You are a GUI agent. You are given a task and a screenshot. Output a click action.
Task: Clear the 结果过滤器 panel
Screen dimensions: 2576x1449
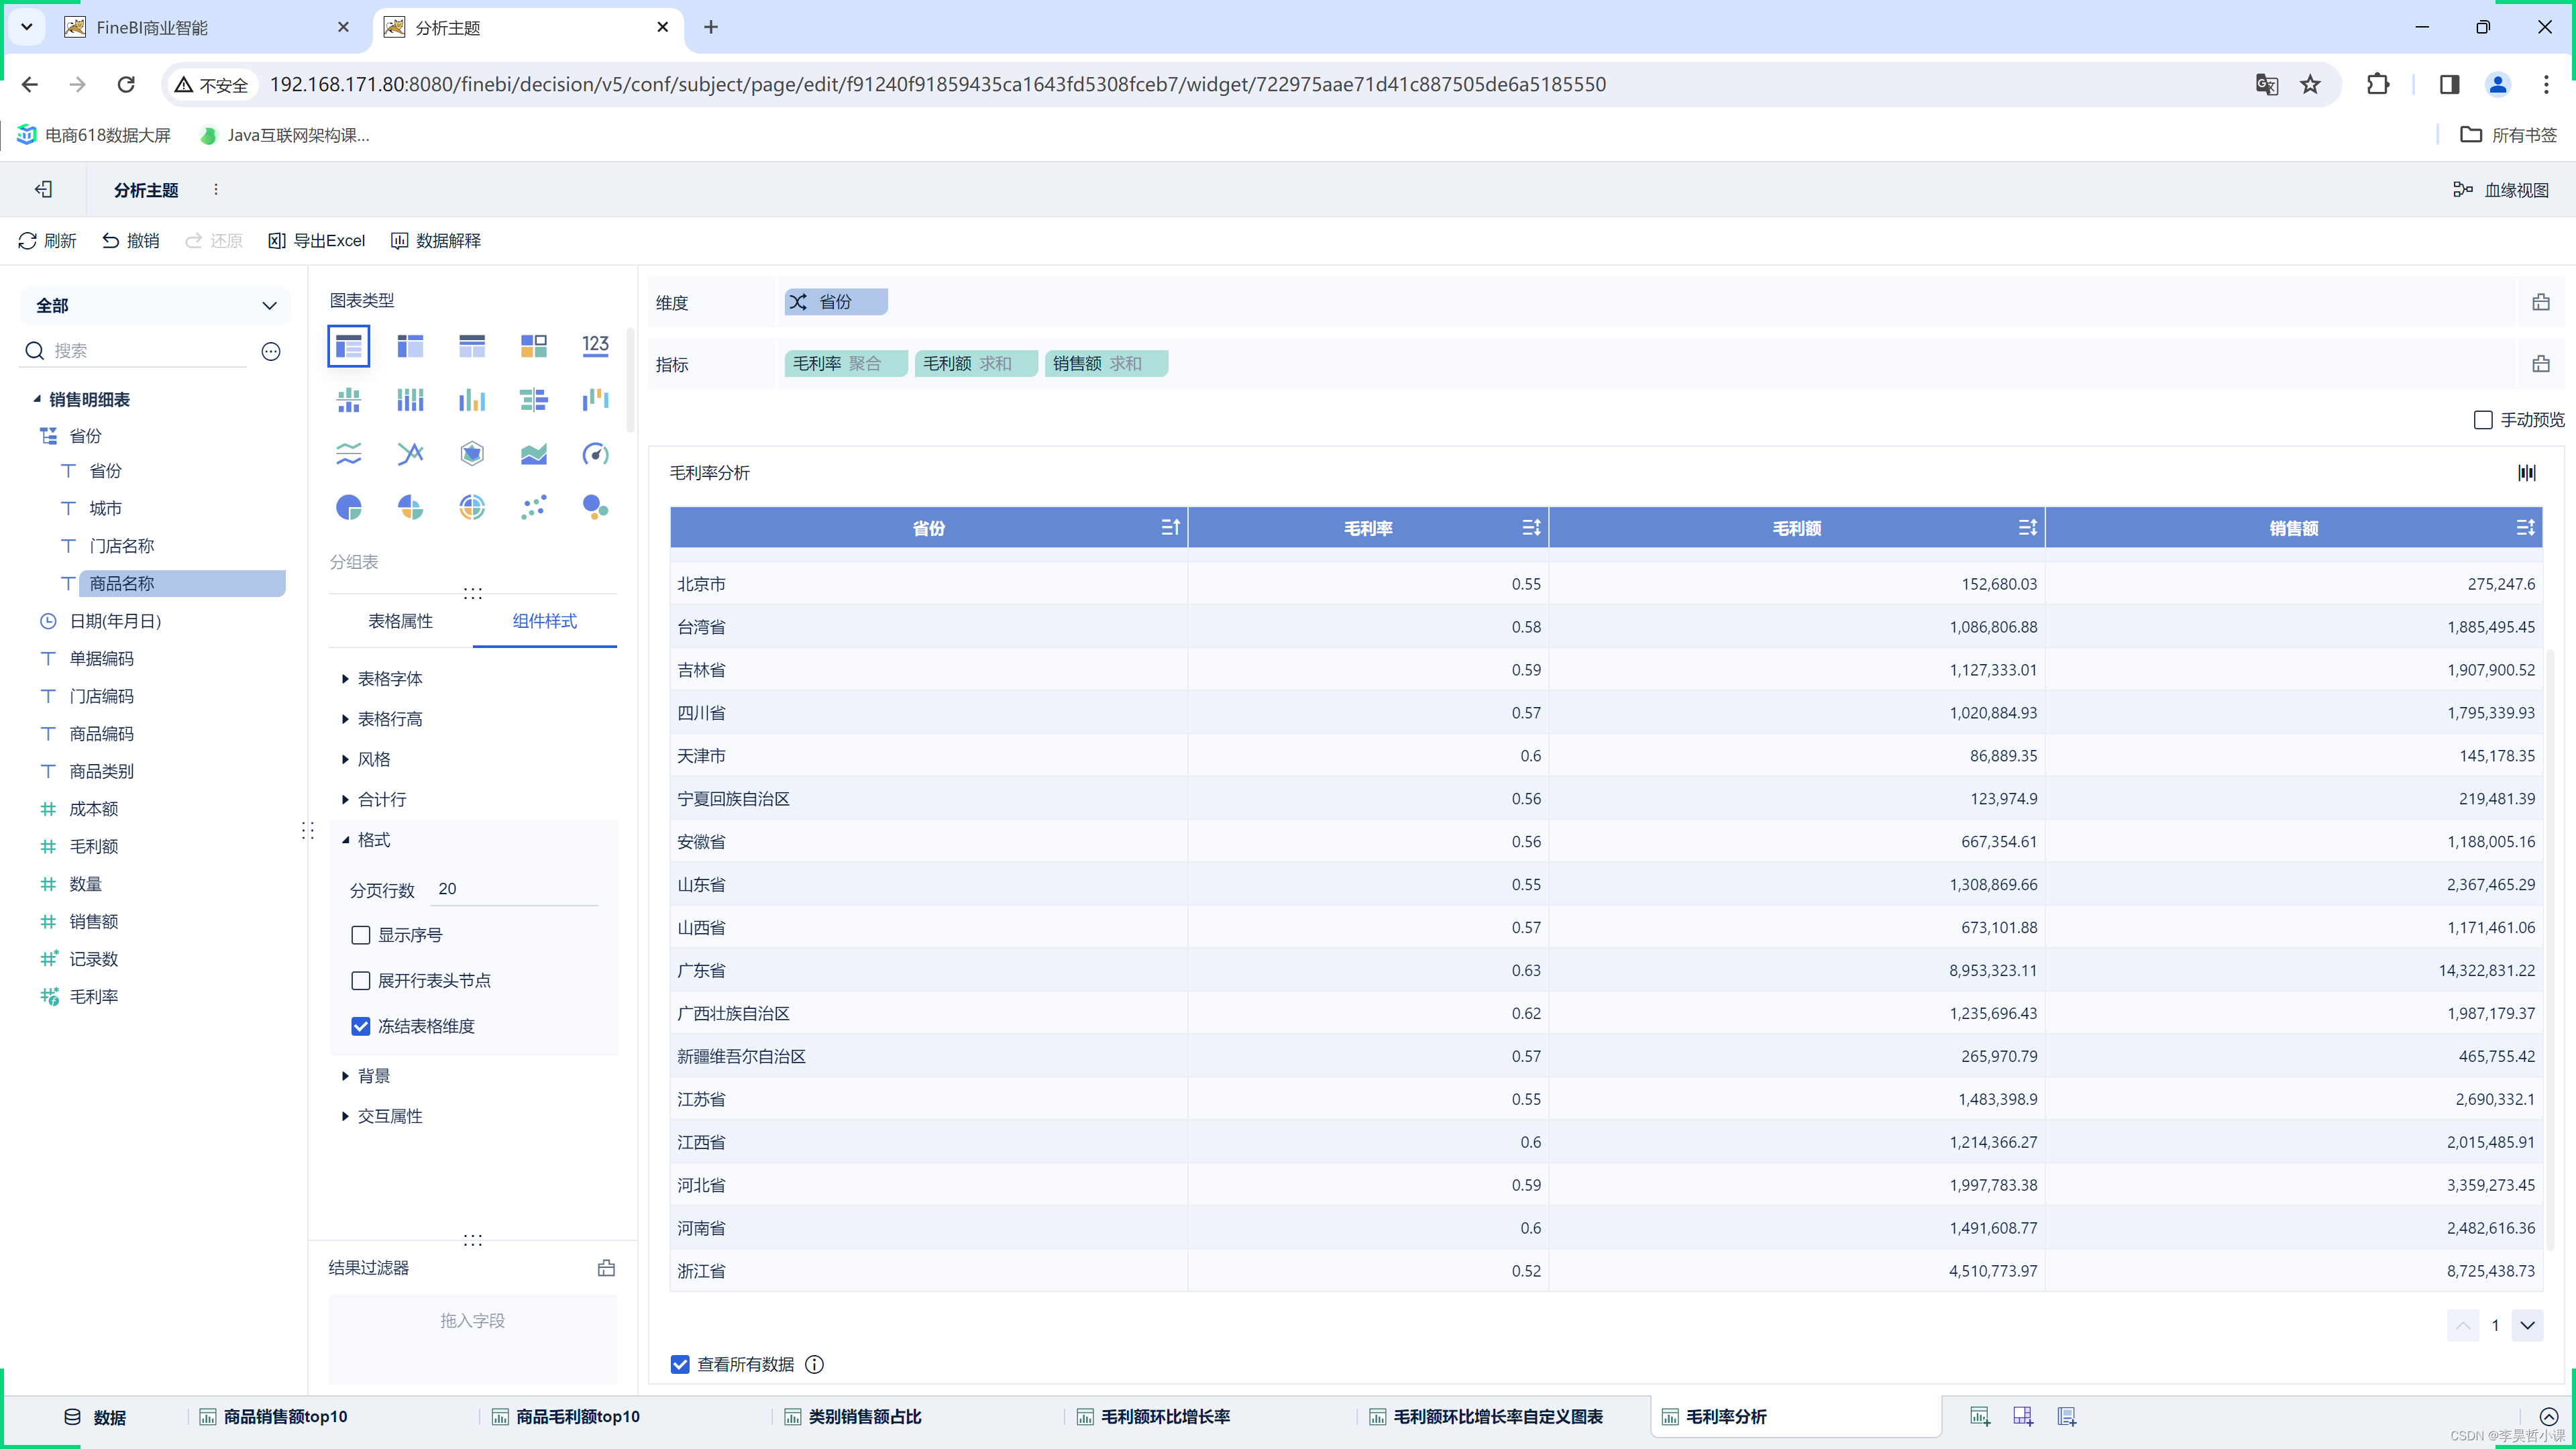click(606, 1268)
